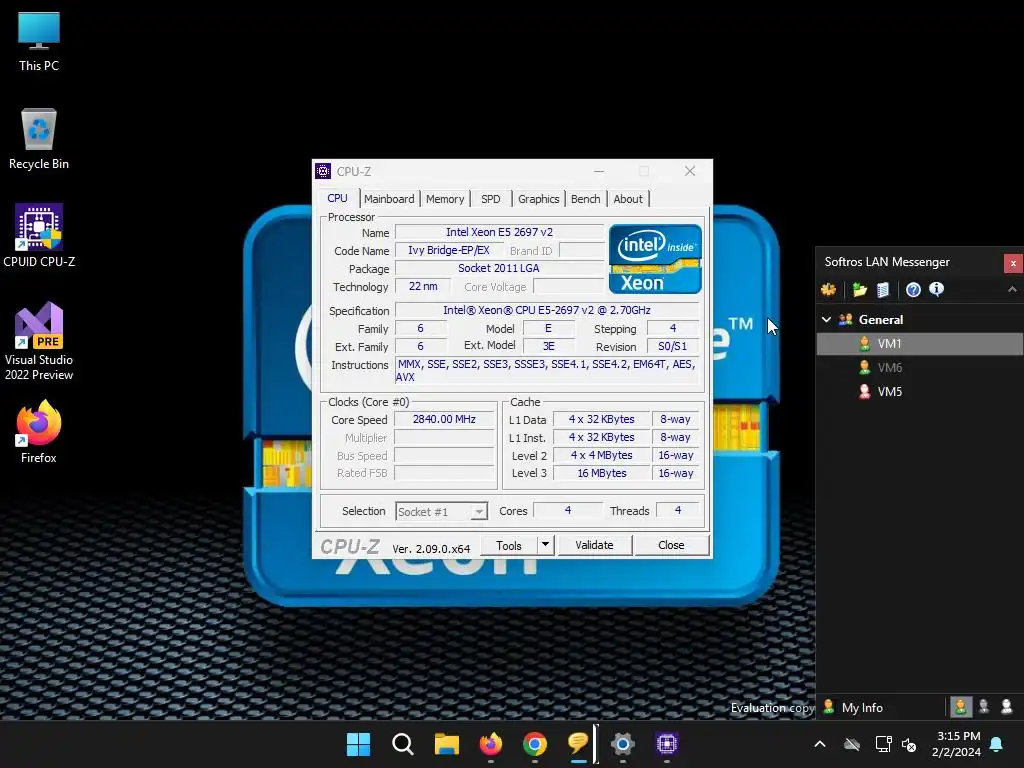
Task: Open Softros Messenger help question mark icon
Action: (913, 289)
